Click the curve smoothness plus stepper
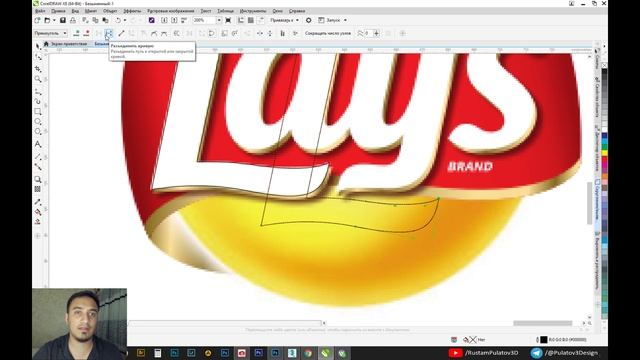 click(x=376, y=33)
